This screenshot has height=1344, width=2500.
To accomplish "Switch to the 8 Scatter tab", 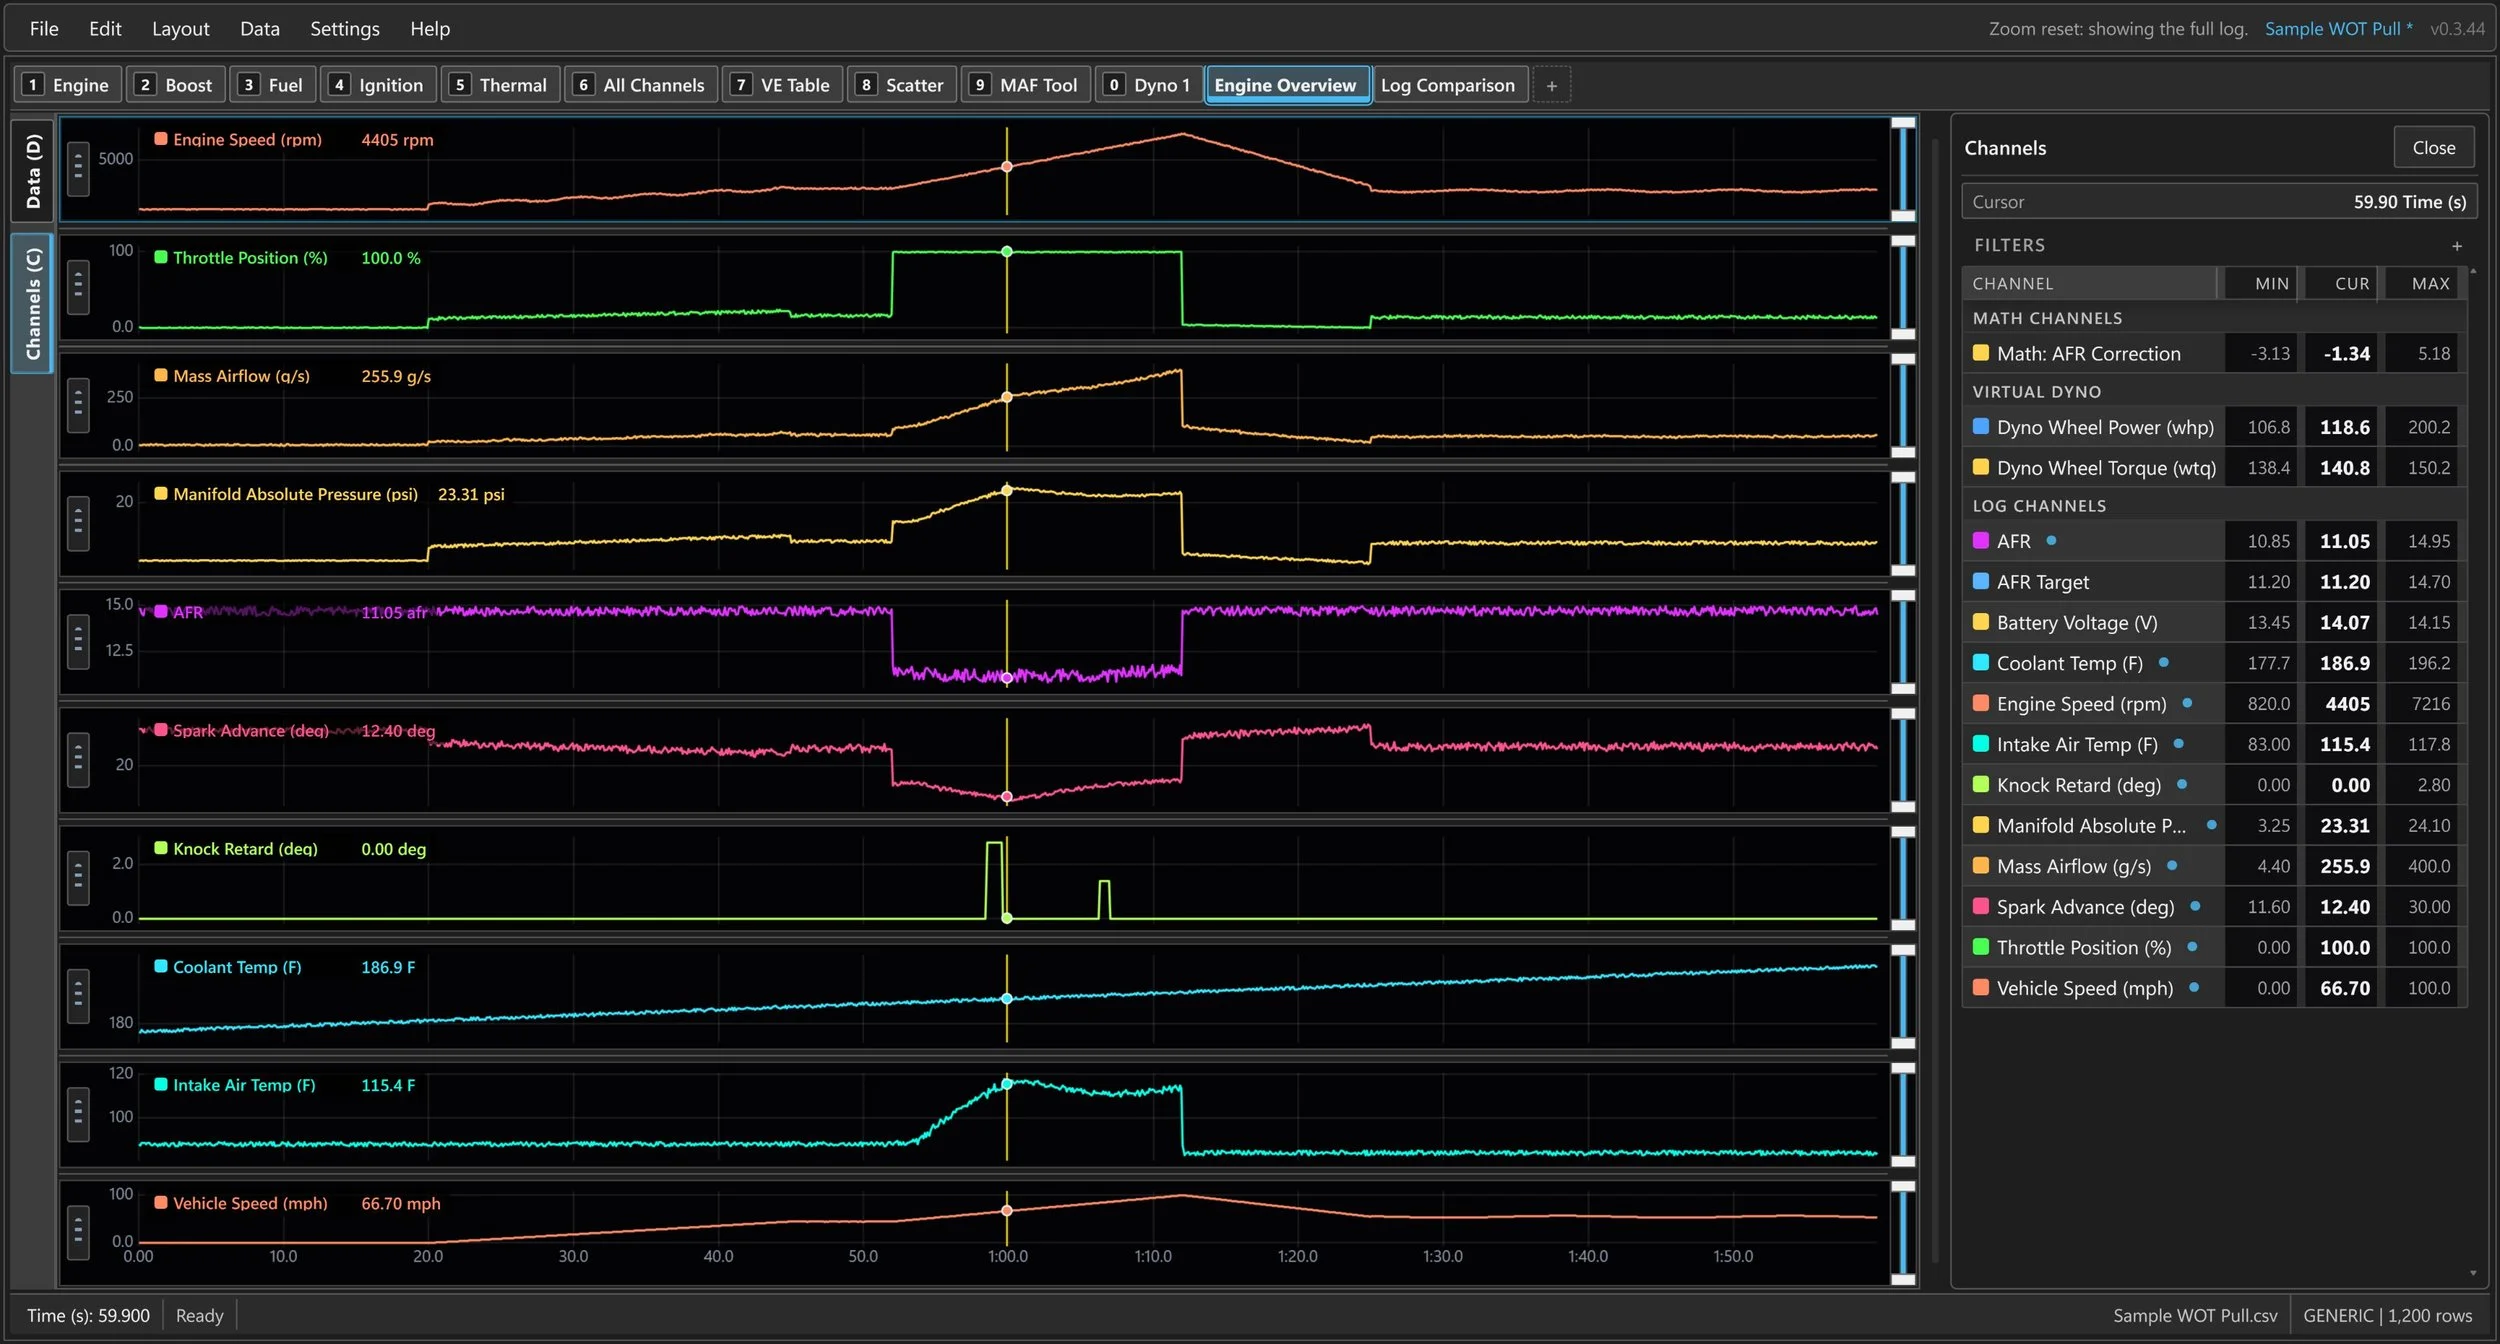I will click(902, 86).
